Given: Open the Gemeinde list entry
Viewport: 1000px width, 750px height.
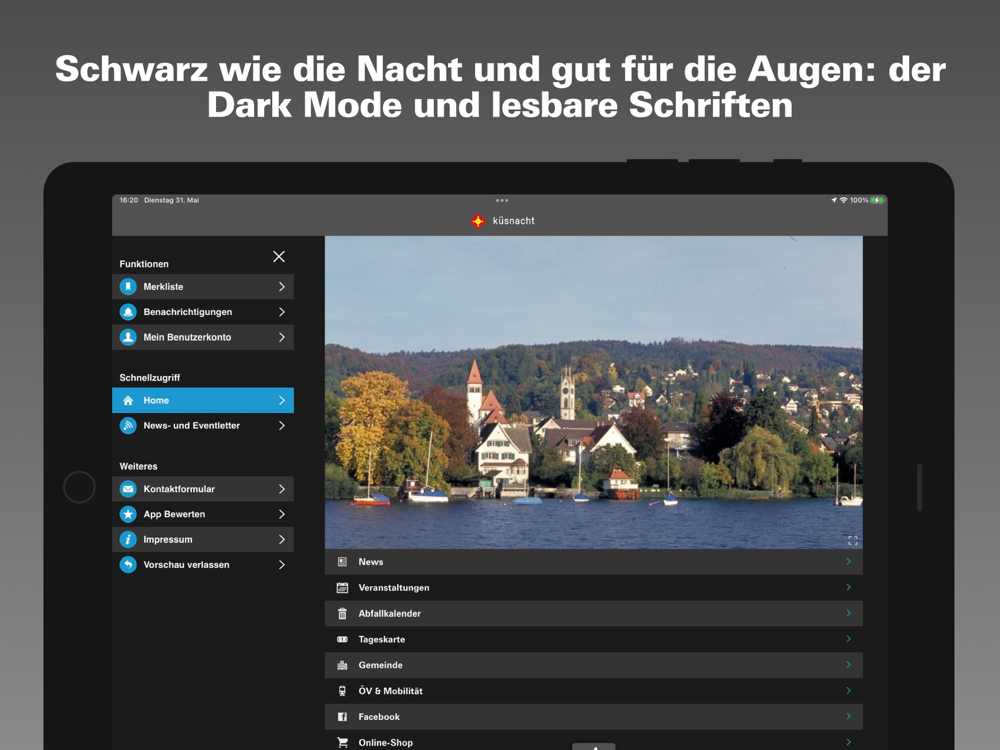Looking at the screenshot, I should [x=594, y=665].
